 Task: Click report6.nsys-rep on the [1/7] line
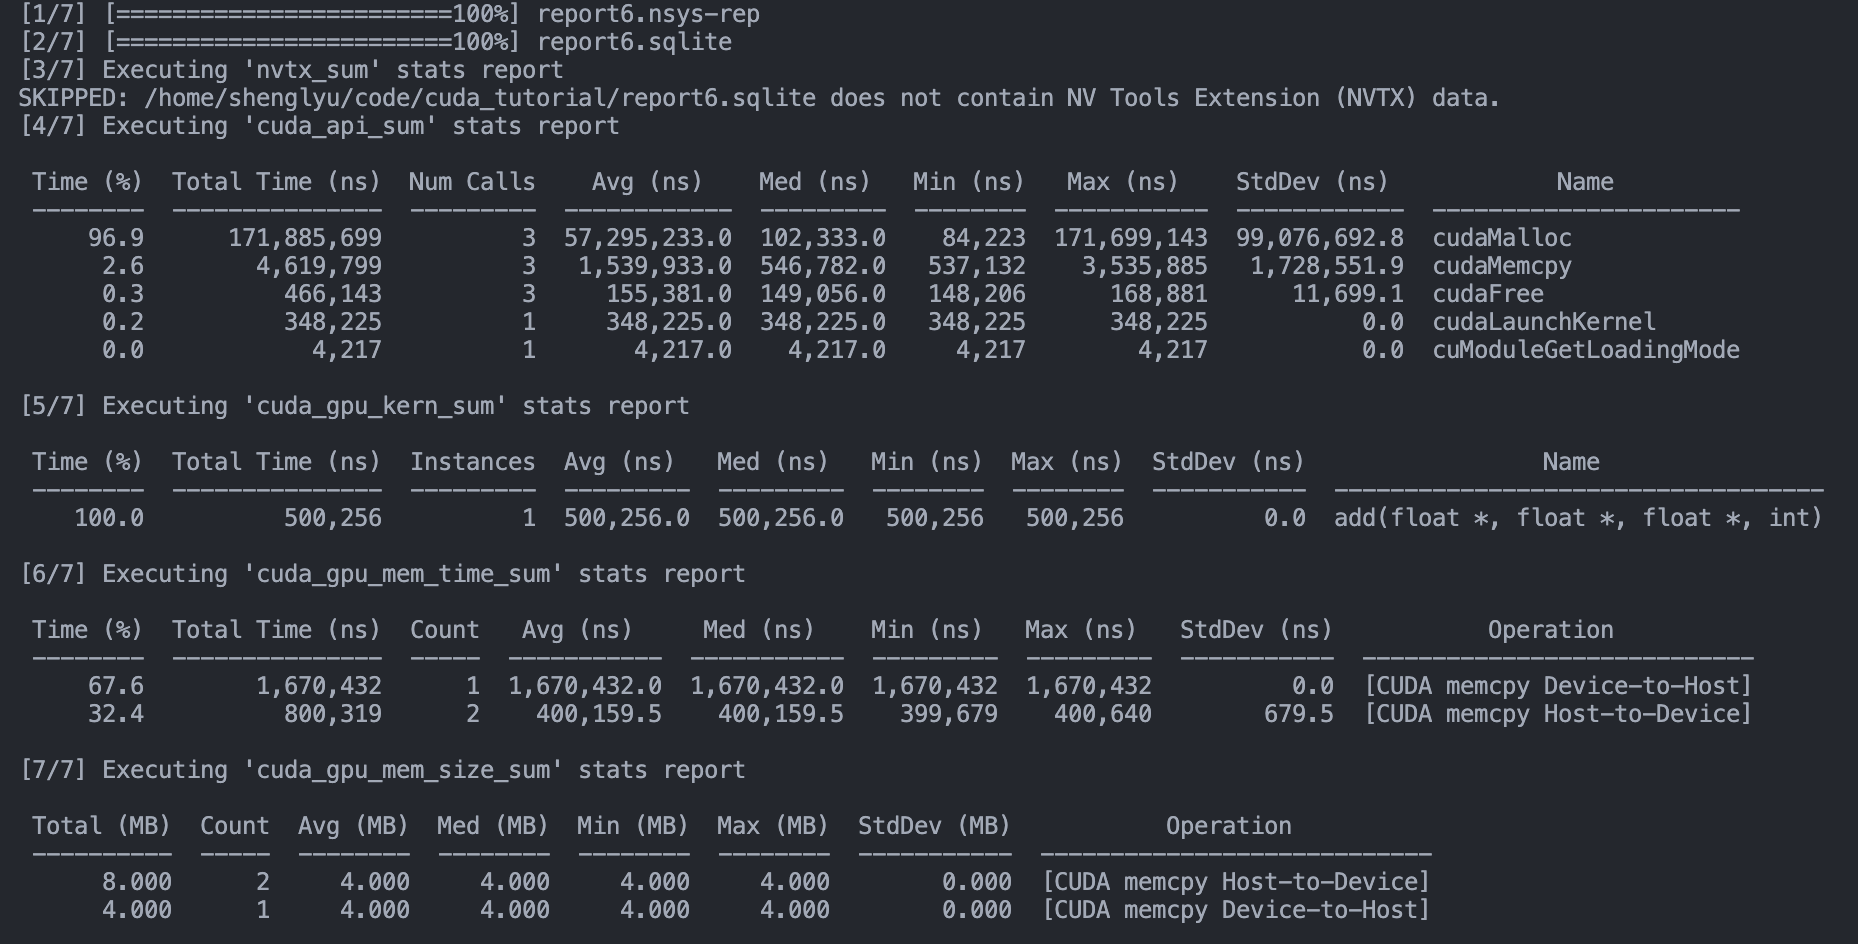tap(648, 14)
